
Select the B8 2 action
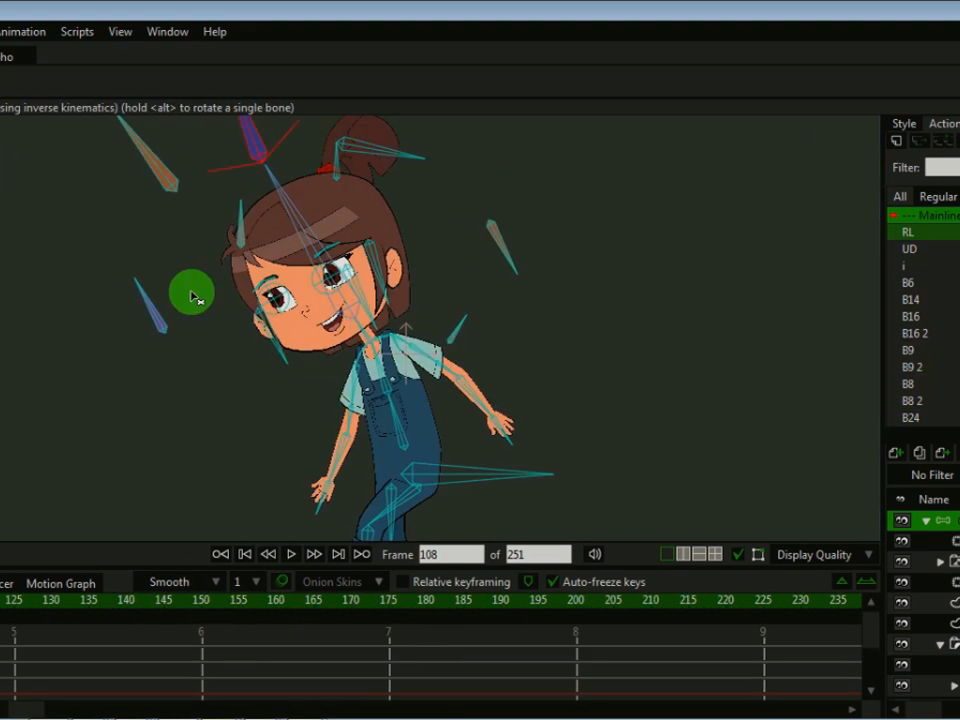(x=923, y=400)
